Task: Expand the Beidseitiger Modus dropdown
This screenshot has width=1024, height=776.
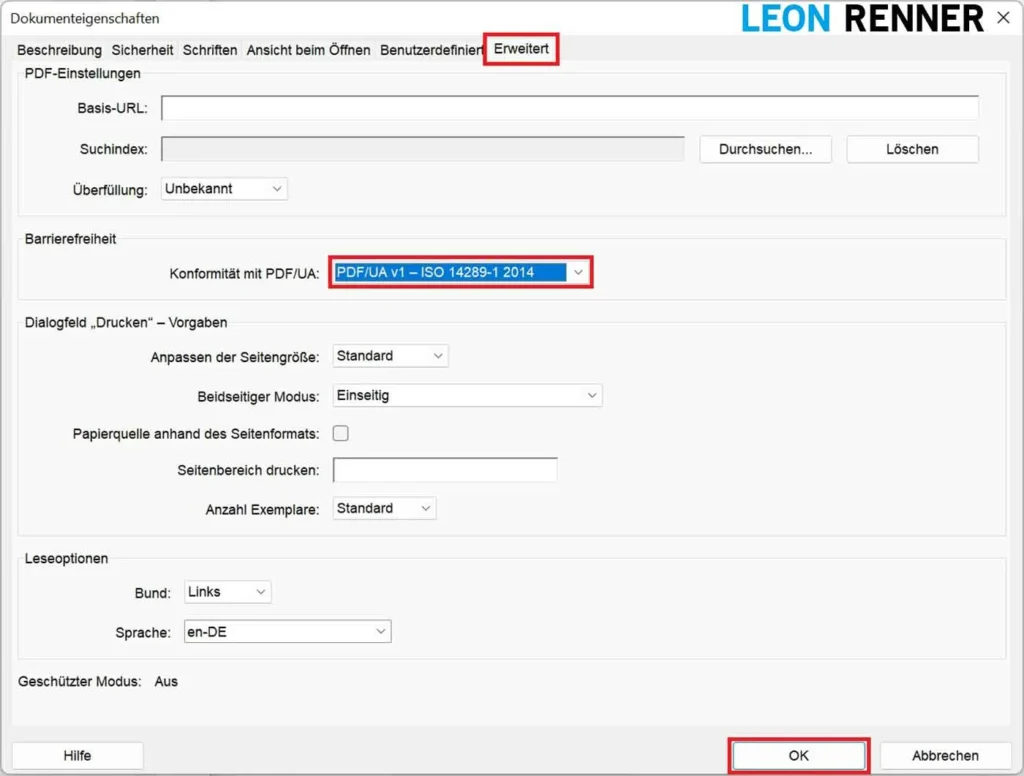Action: (x=467, y=396)
